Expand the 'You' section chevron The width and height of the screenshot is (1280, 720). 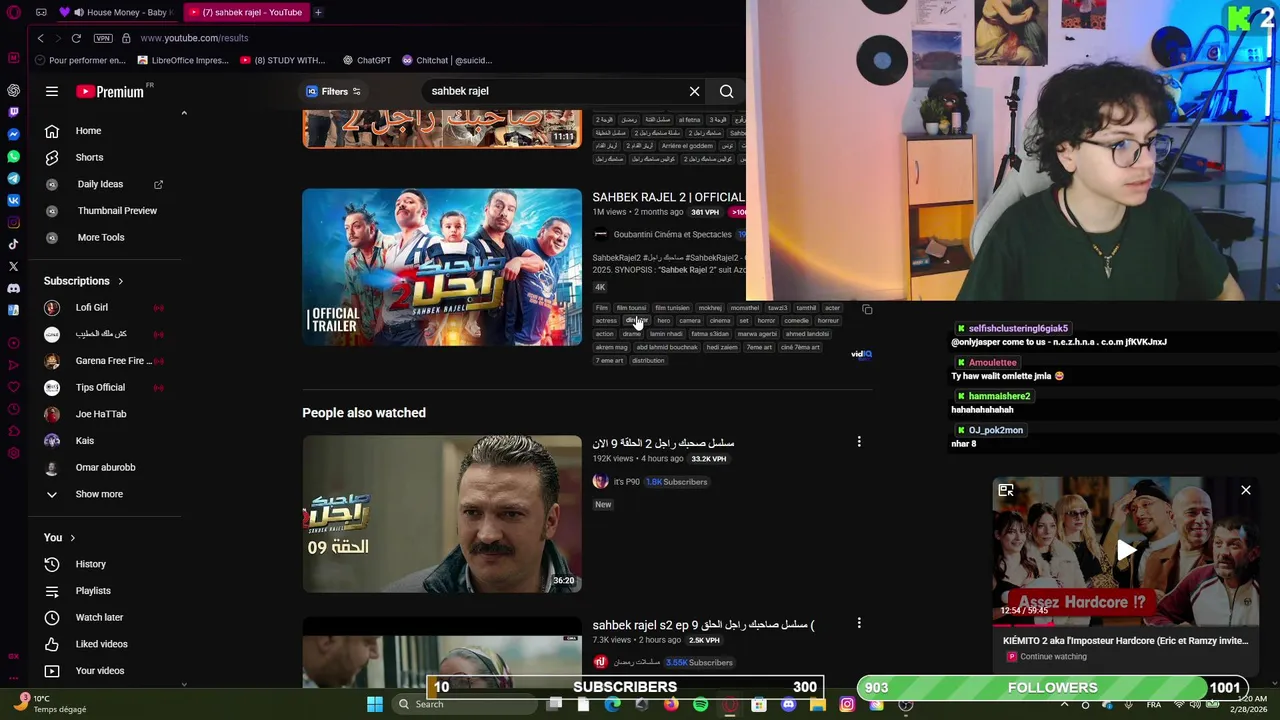(72, 538)
